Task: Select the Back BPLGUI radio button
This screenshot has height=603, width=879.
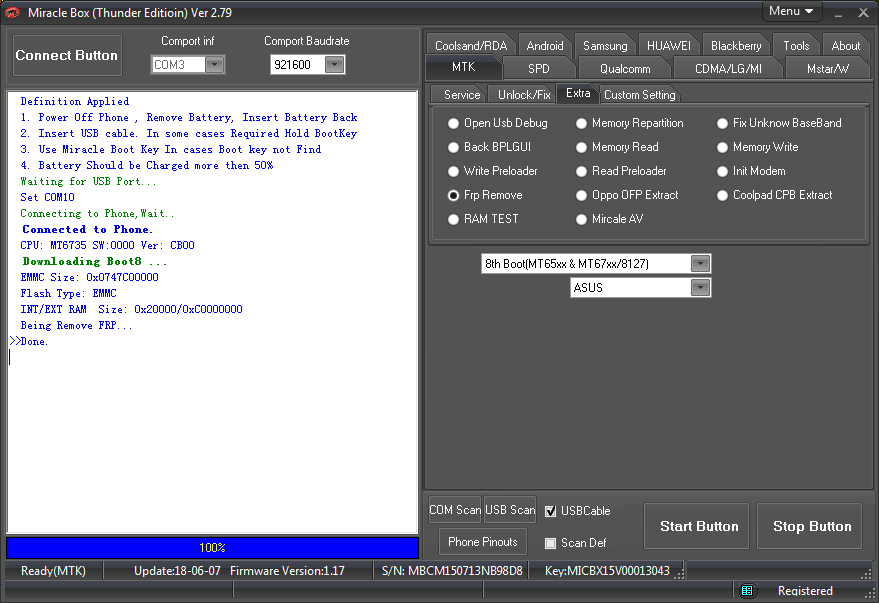Action: click(454, 147)
